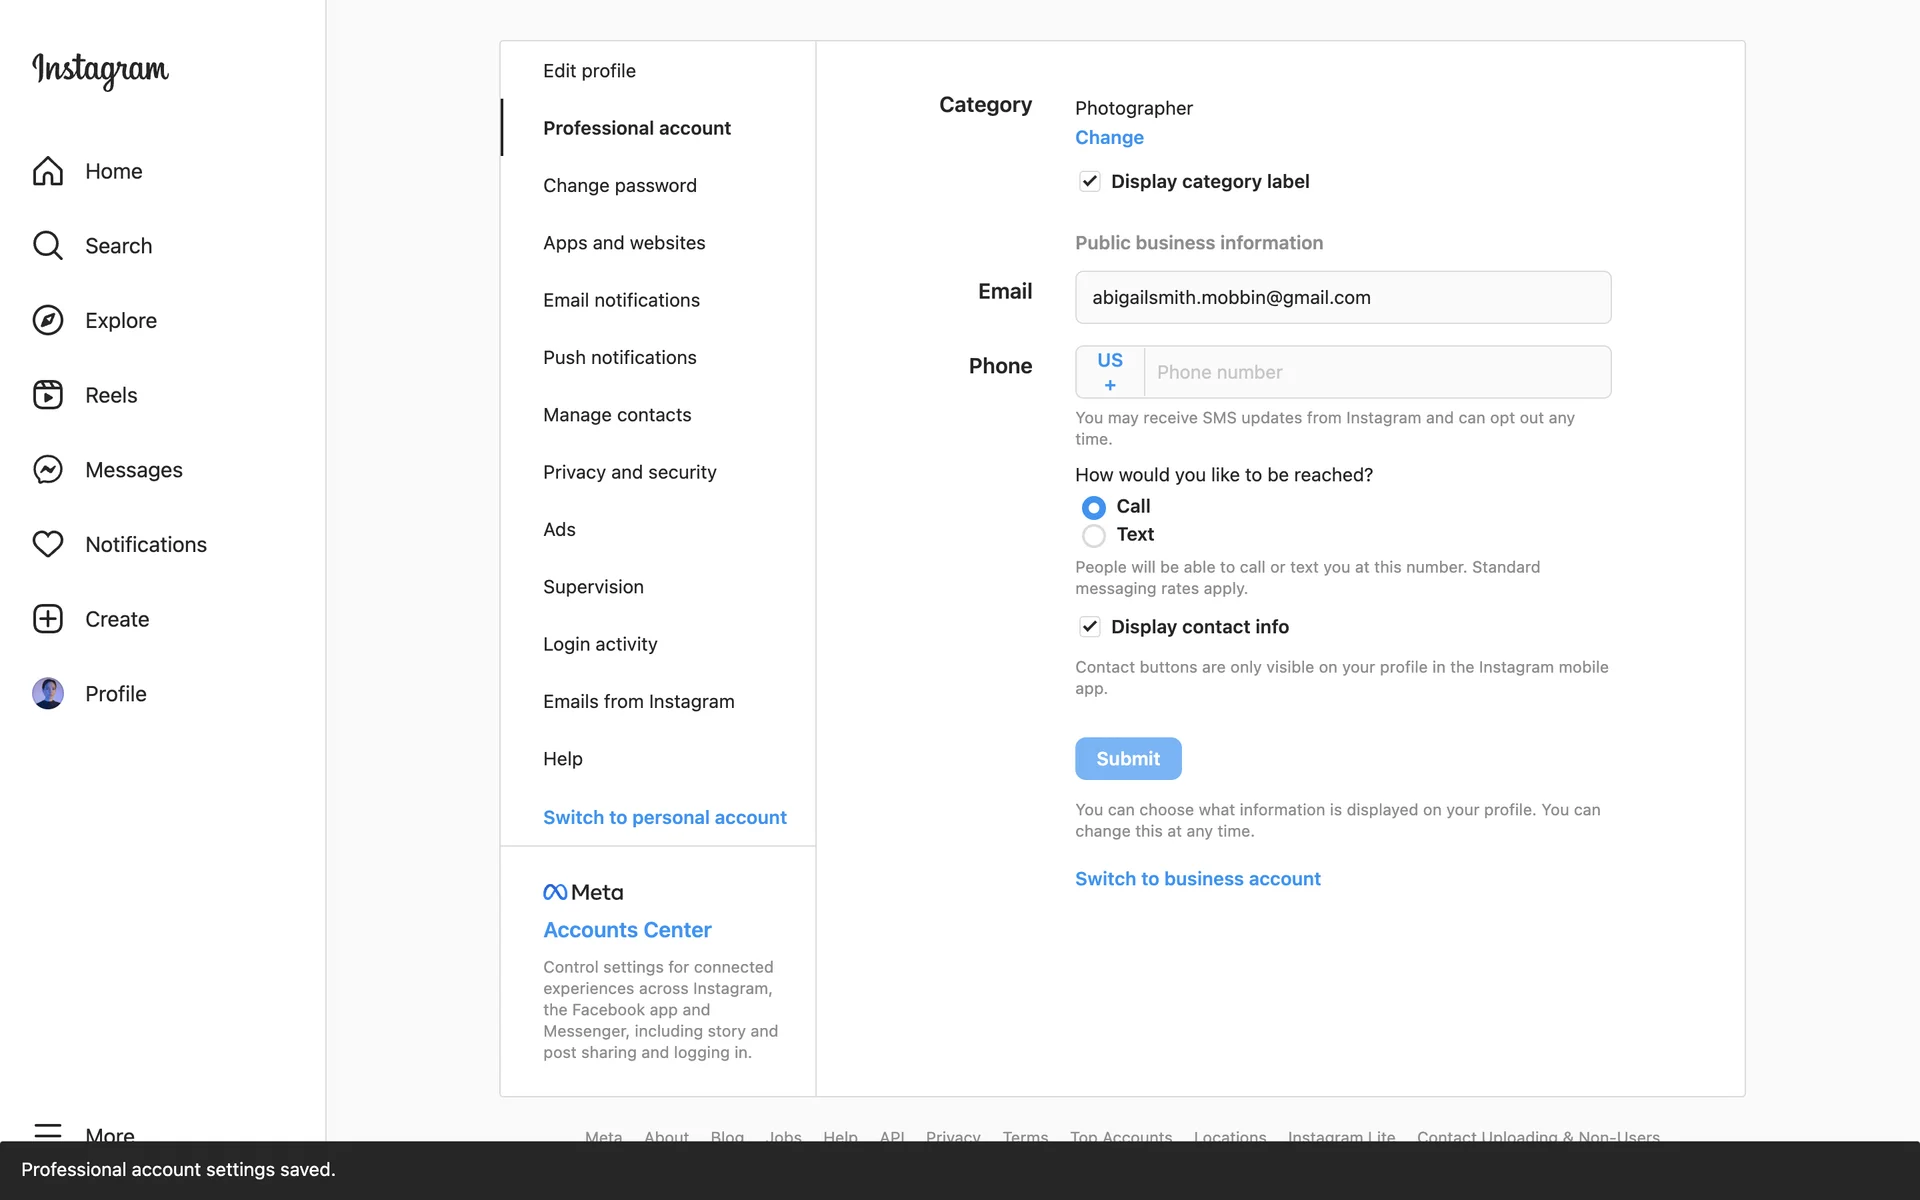Open Privacy and security settings
The width and height of the screenshot is (1920, 1200).
(629, 472)
